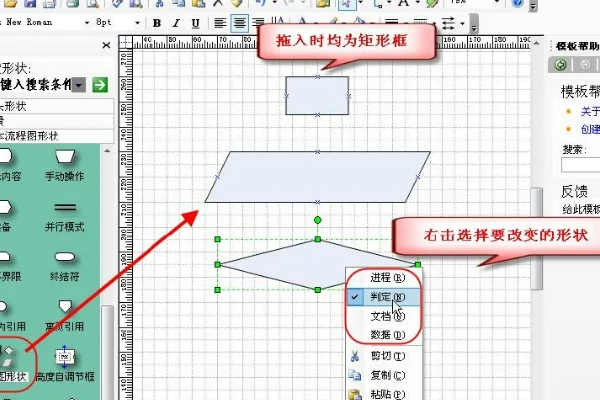600x400 pixels.
Task: Click the stencil scrollbar up arrow
Action: pyautogui.click(x=107, y=151)
